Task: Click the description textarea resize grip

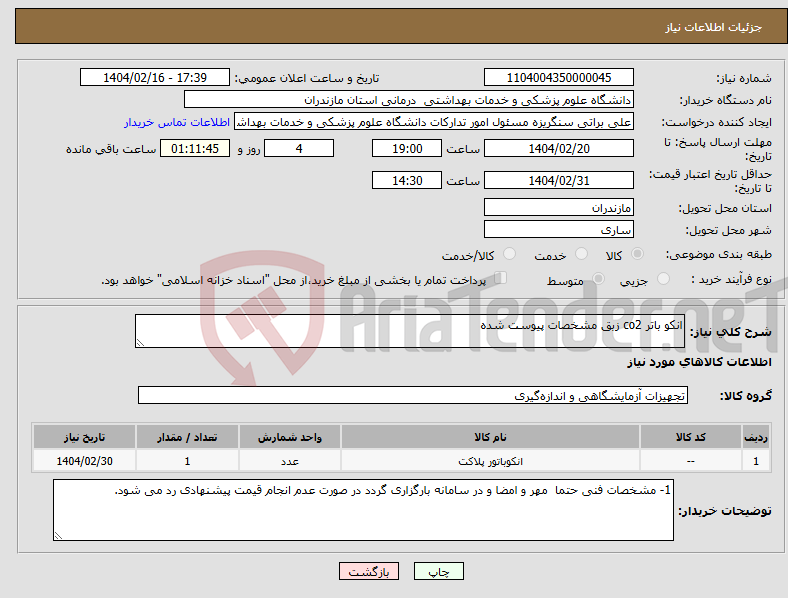Action: [x=140, y=343]
